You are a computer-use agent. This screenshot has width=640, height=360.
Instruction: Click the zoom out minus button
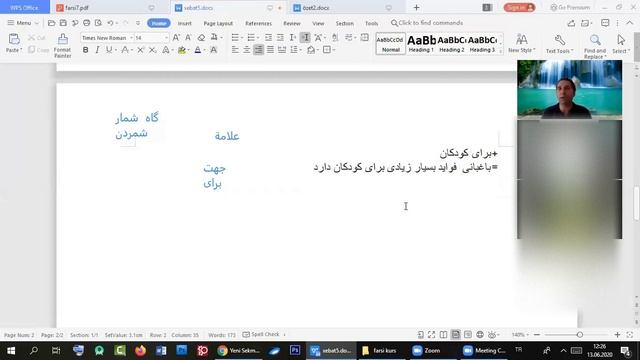click(537, 335)
